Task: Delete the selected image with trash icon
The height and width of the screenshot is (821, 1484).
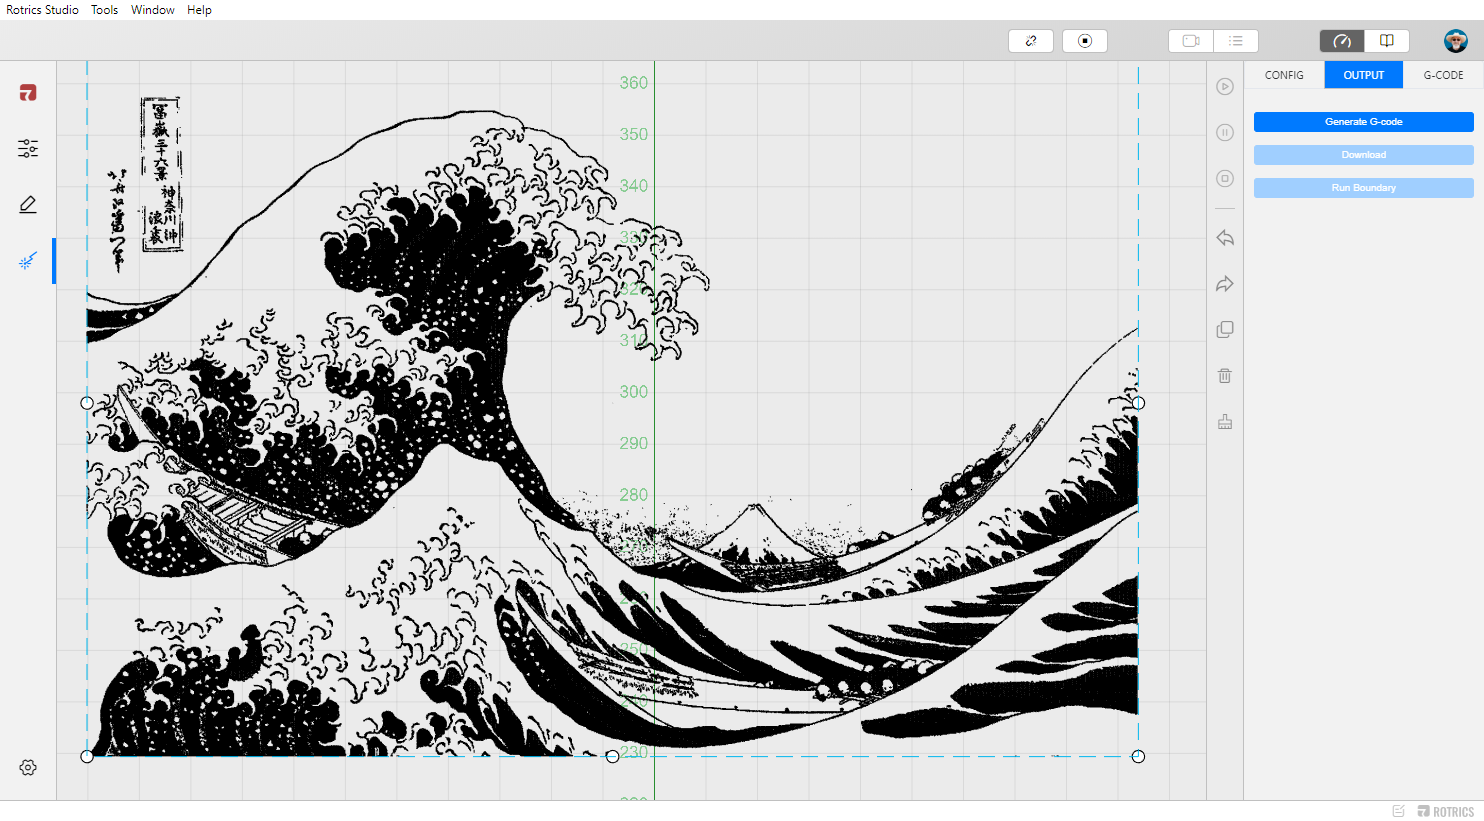Action: (x=1225, y=376)
